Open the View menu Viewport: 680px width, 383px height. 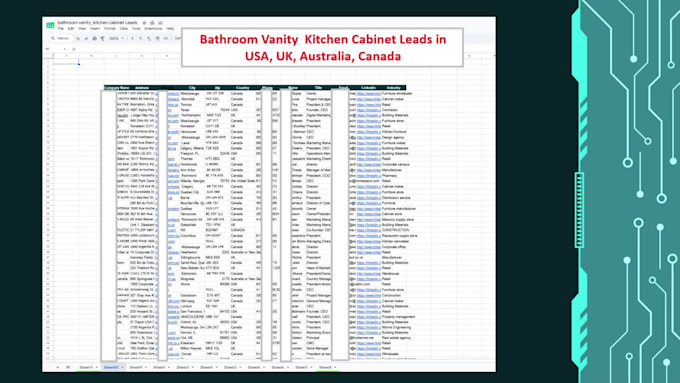[x=82, y=29]
